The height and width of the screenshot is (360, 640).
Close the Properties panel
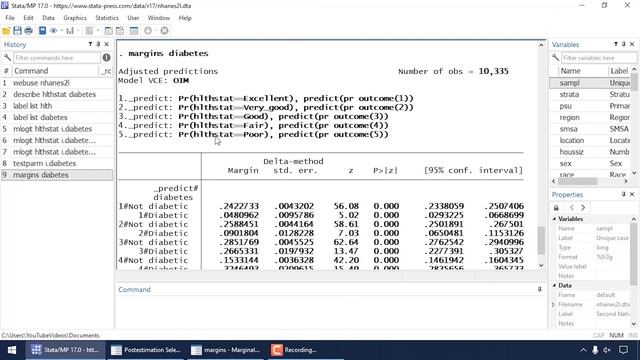(x=632, y=194)
